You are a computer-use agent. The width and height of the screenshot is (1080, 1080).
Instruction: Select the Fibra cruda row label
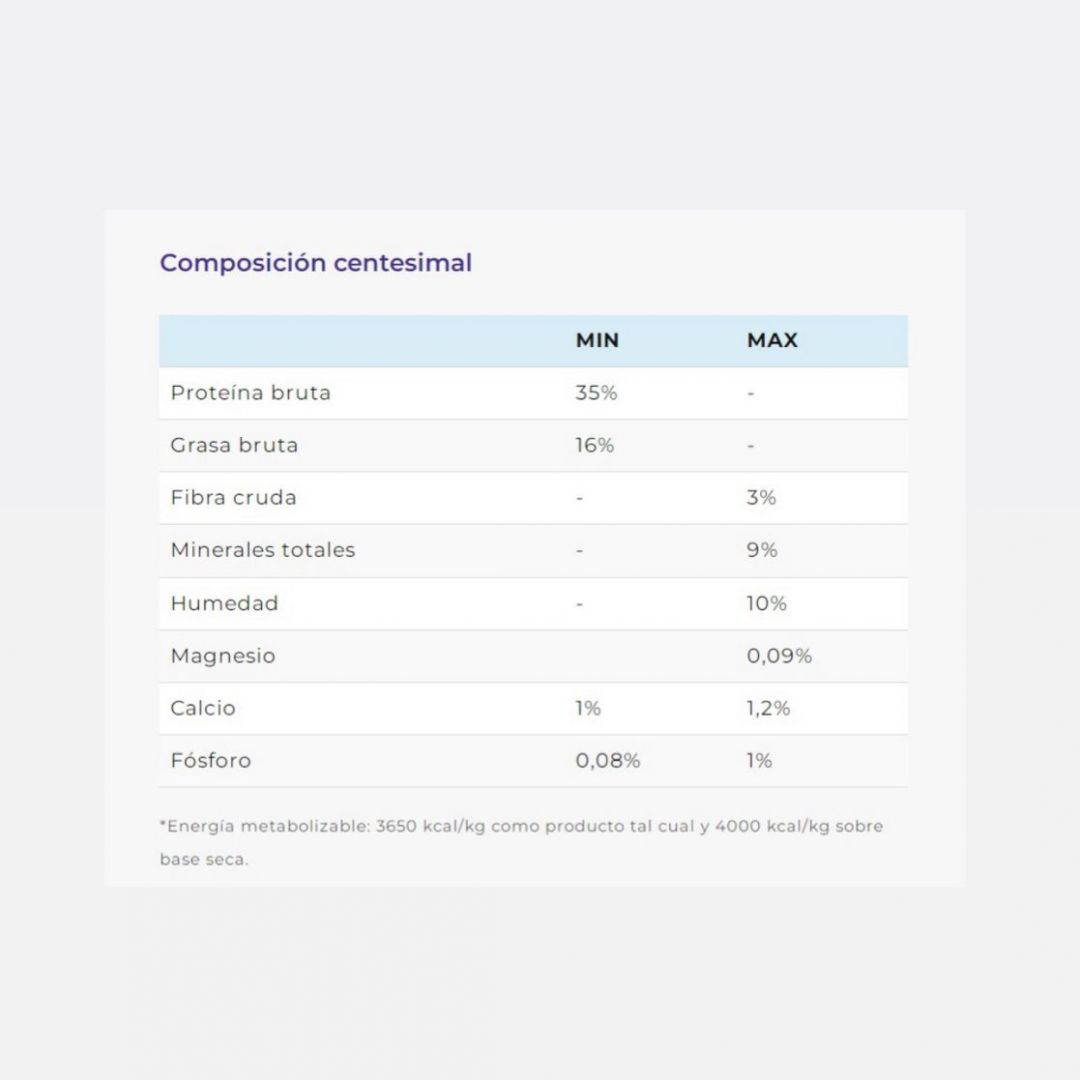pyautogui.click(x=233, y=497)
